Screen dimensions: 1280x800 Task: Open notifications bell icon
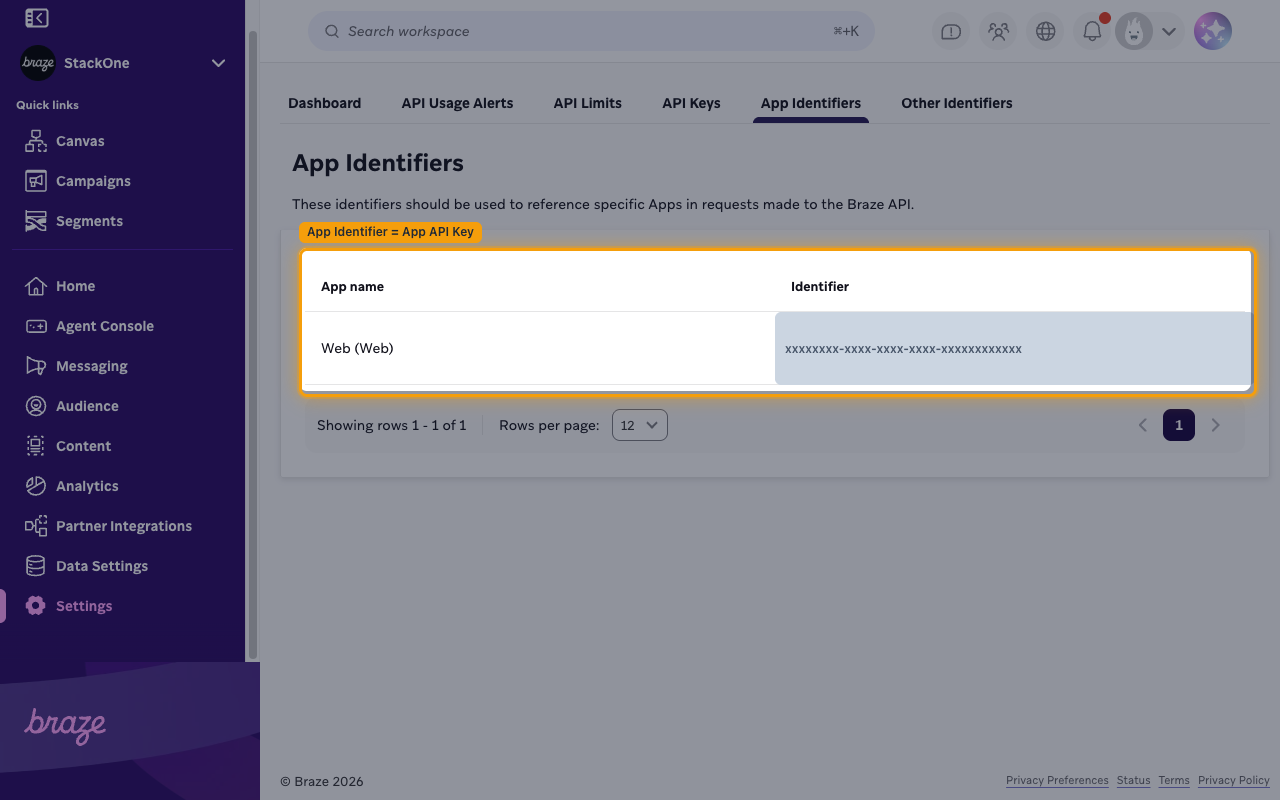coord(1092,31)
